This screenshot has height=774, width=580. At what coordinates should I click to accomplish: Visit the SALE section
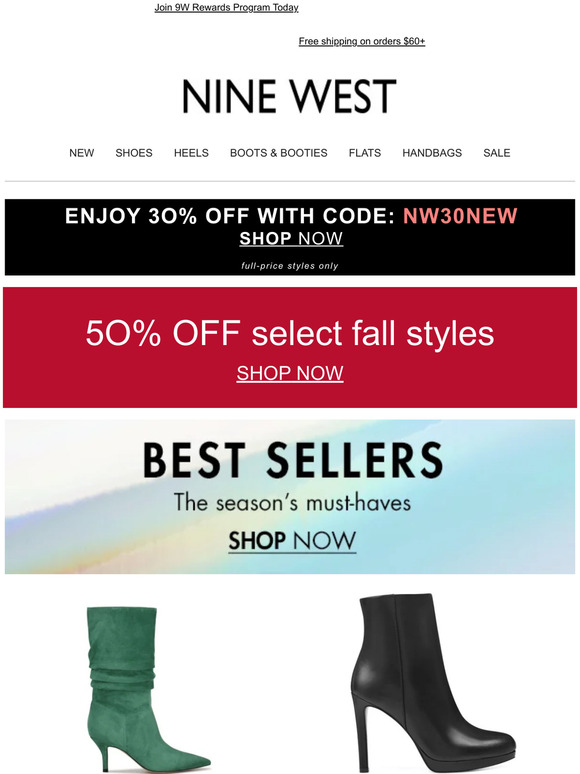coord(497,153)
